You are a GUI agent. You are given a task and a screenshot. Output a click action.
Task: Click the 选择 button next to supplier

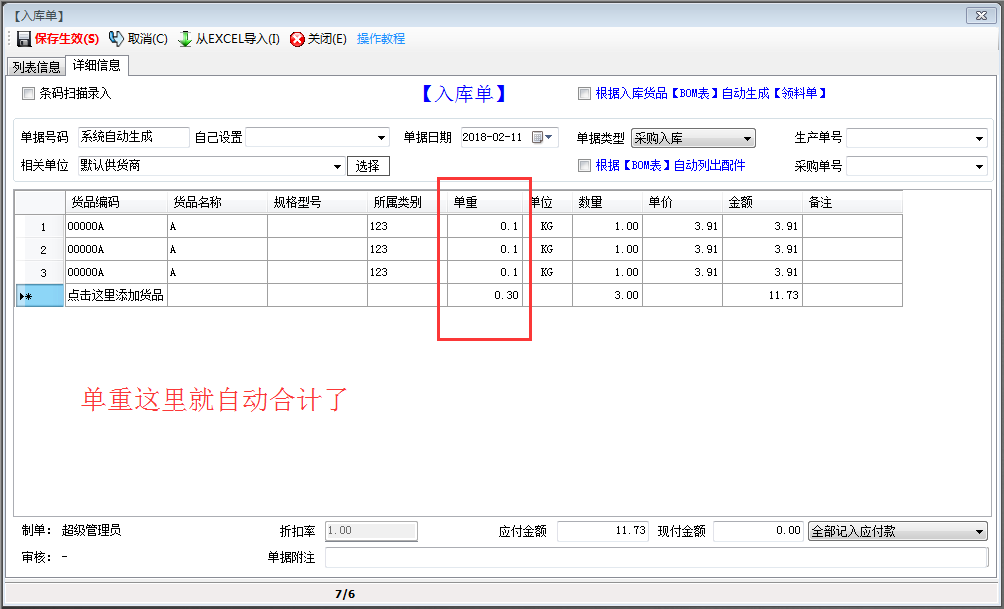368,166
